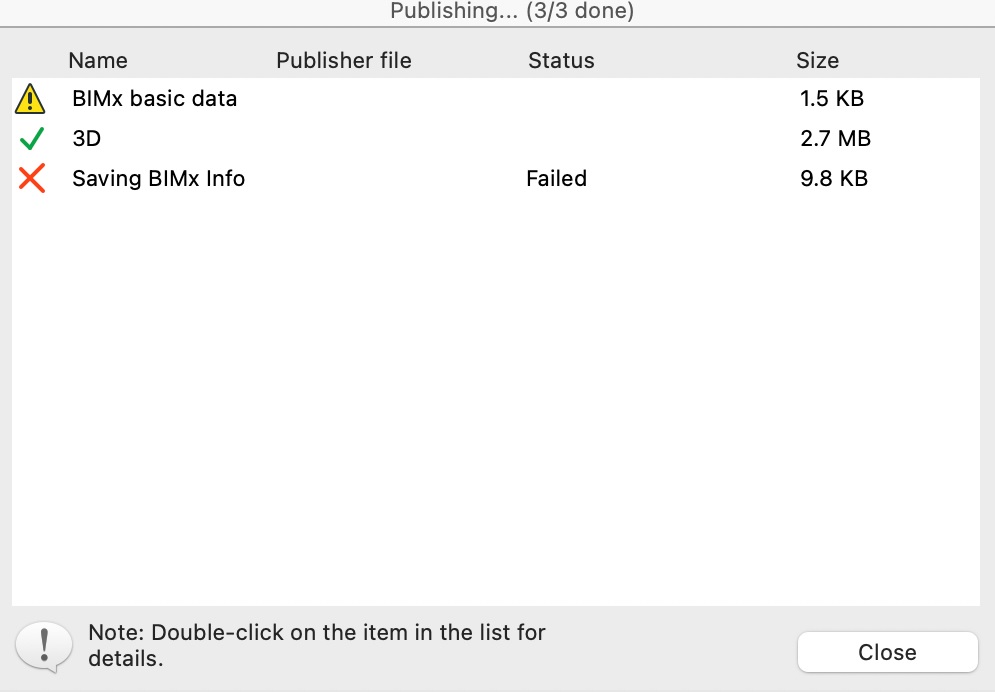This screenshot has height=692, width=995.
Task: Click the 9.8 KB size value
Action: point(834,178)
